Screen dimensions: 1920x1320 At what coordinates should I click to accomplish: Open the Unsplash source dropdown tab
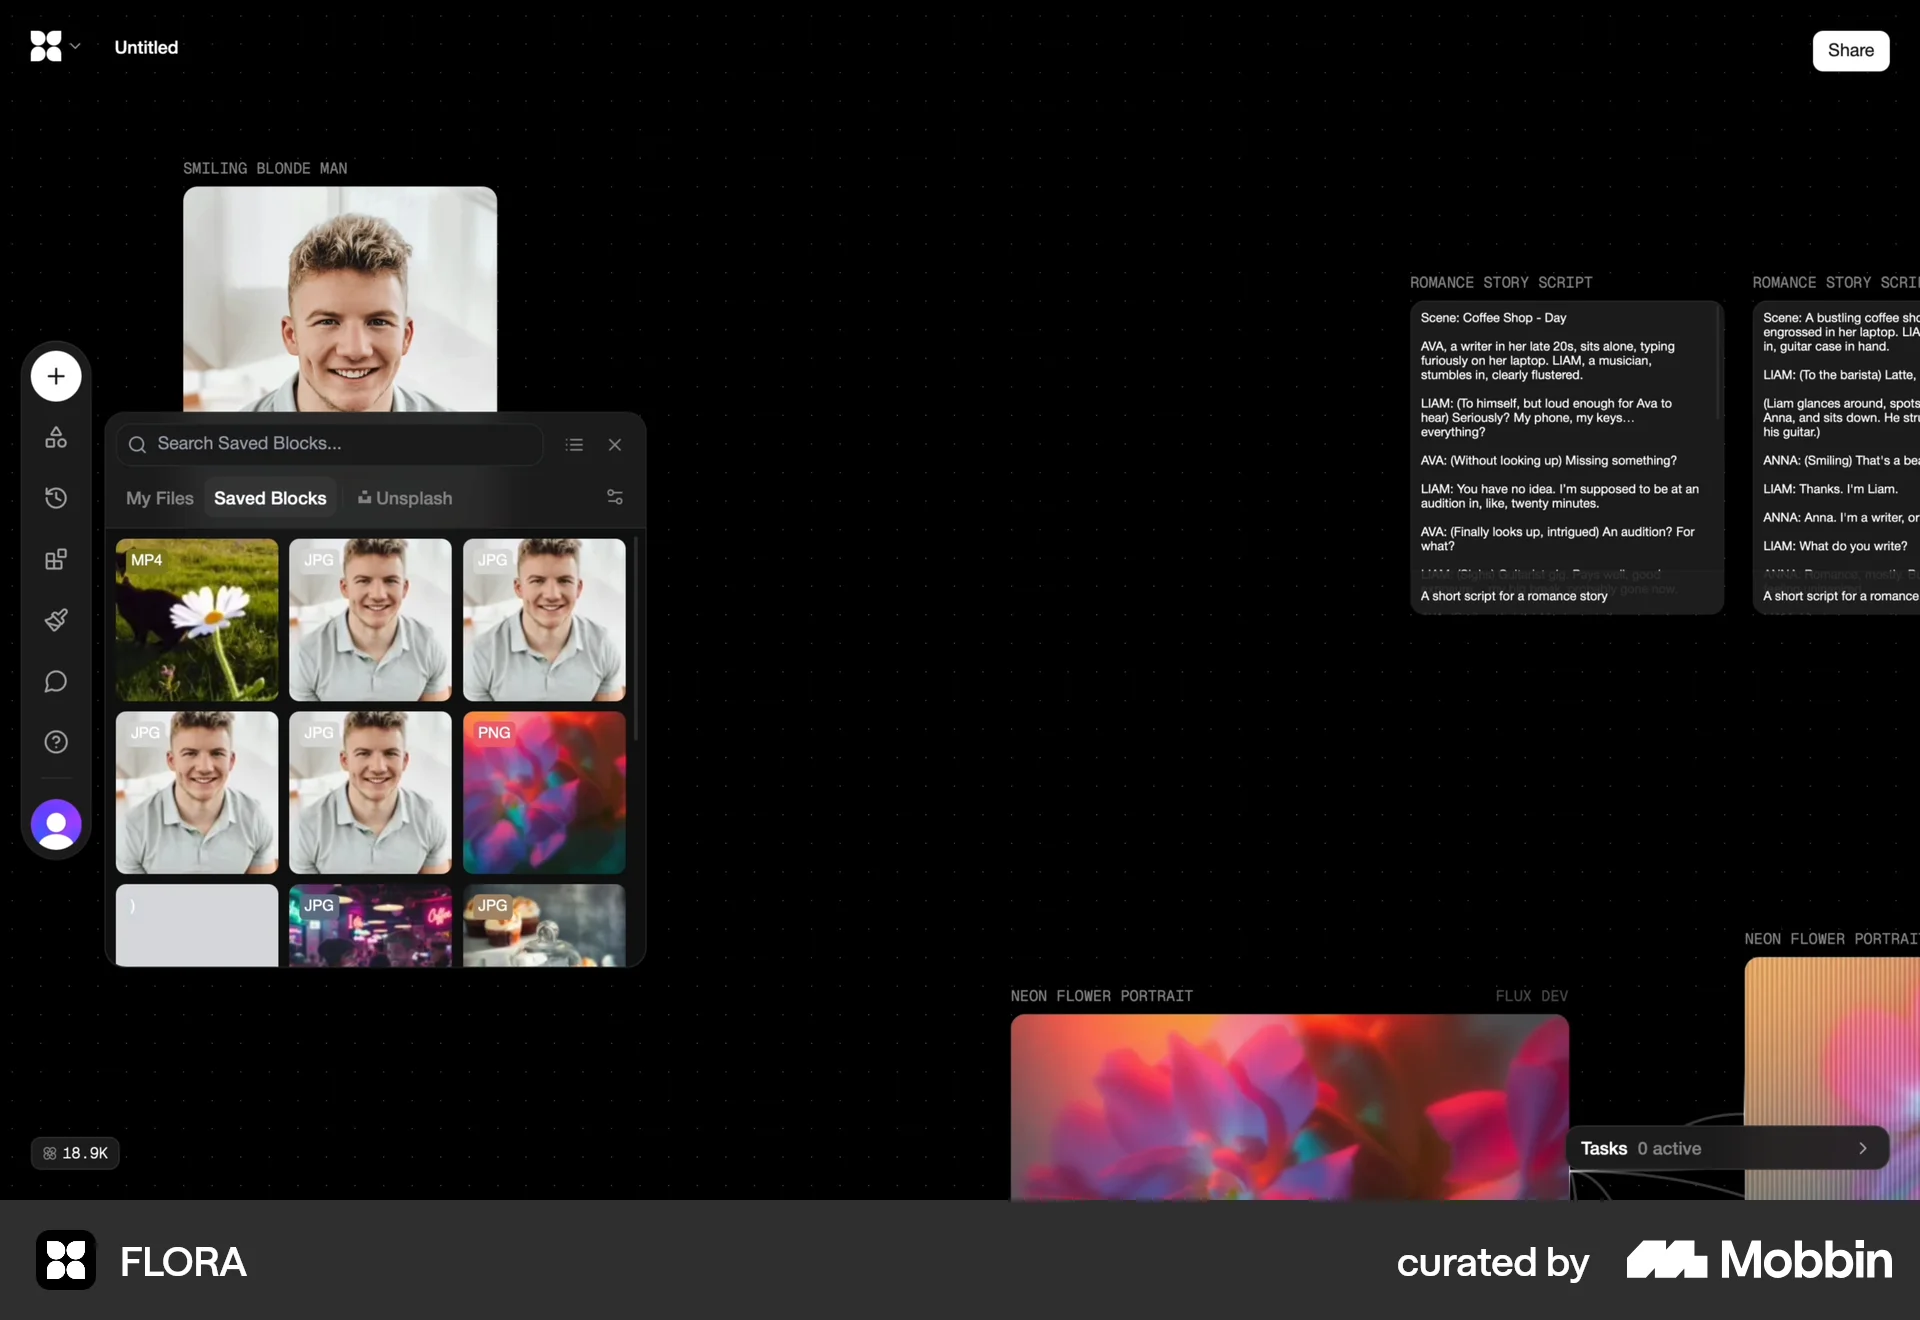[404, 498]
